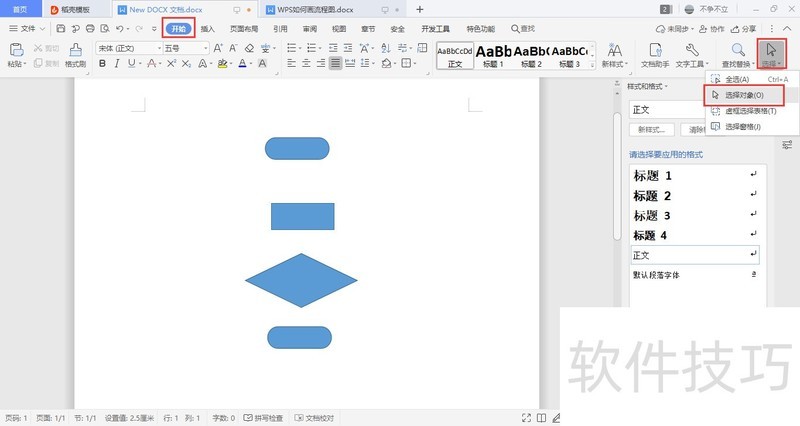Open Document Assistant (文档助手)
The width and height of the screenshot is (800, 426).
(655, 55)
